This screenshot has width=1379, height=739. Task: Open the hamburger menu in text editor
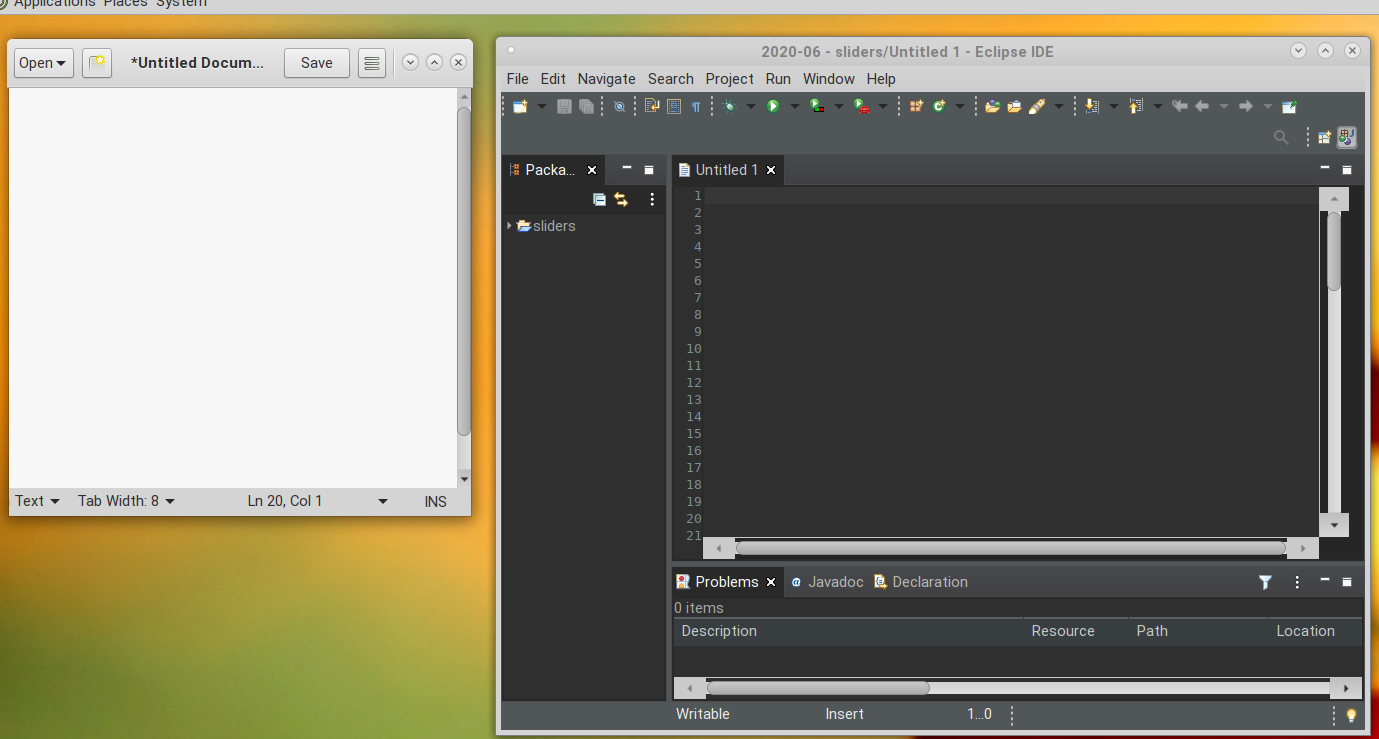point(372,63)
